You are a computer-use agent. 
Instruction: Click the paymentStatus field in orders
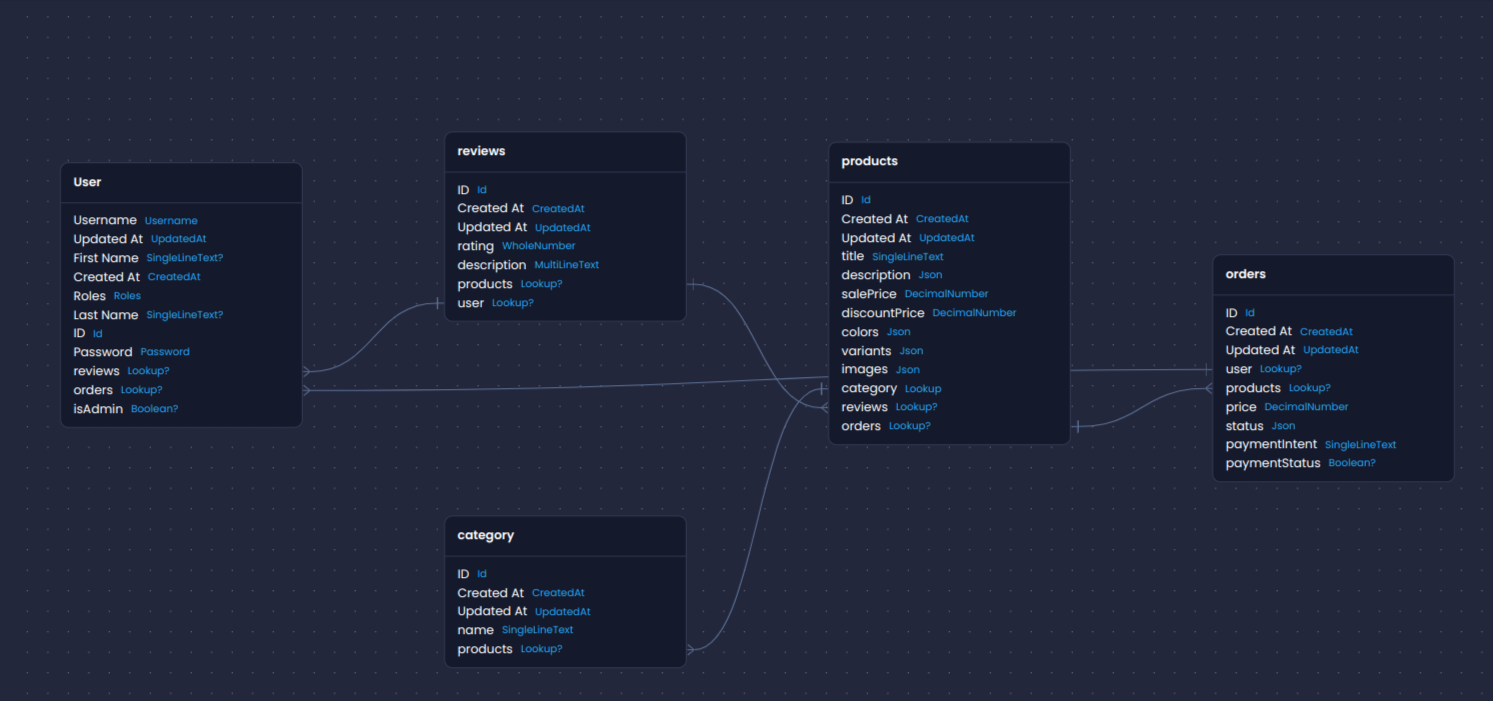point(1272,463)
